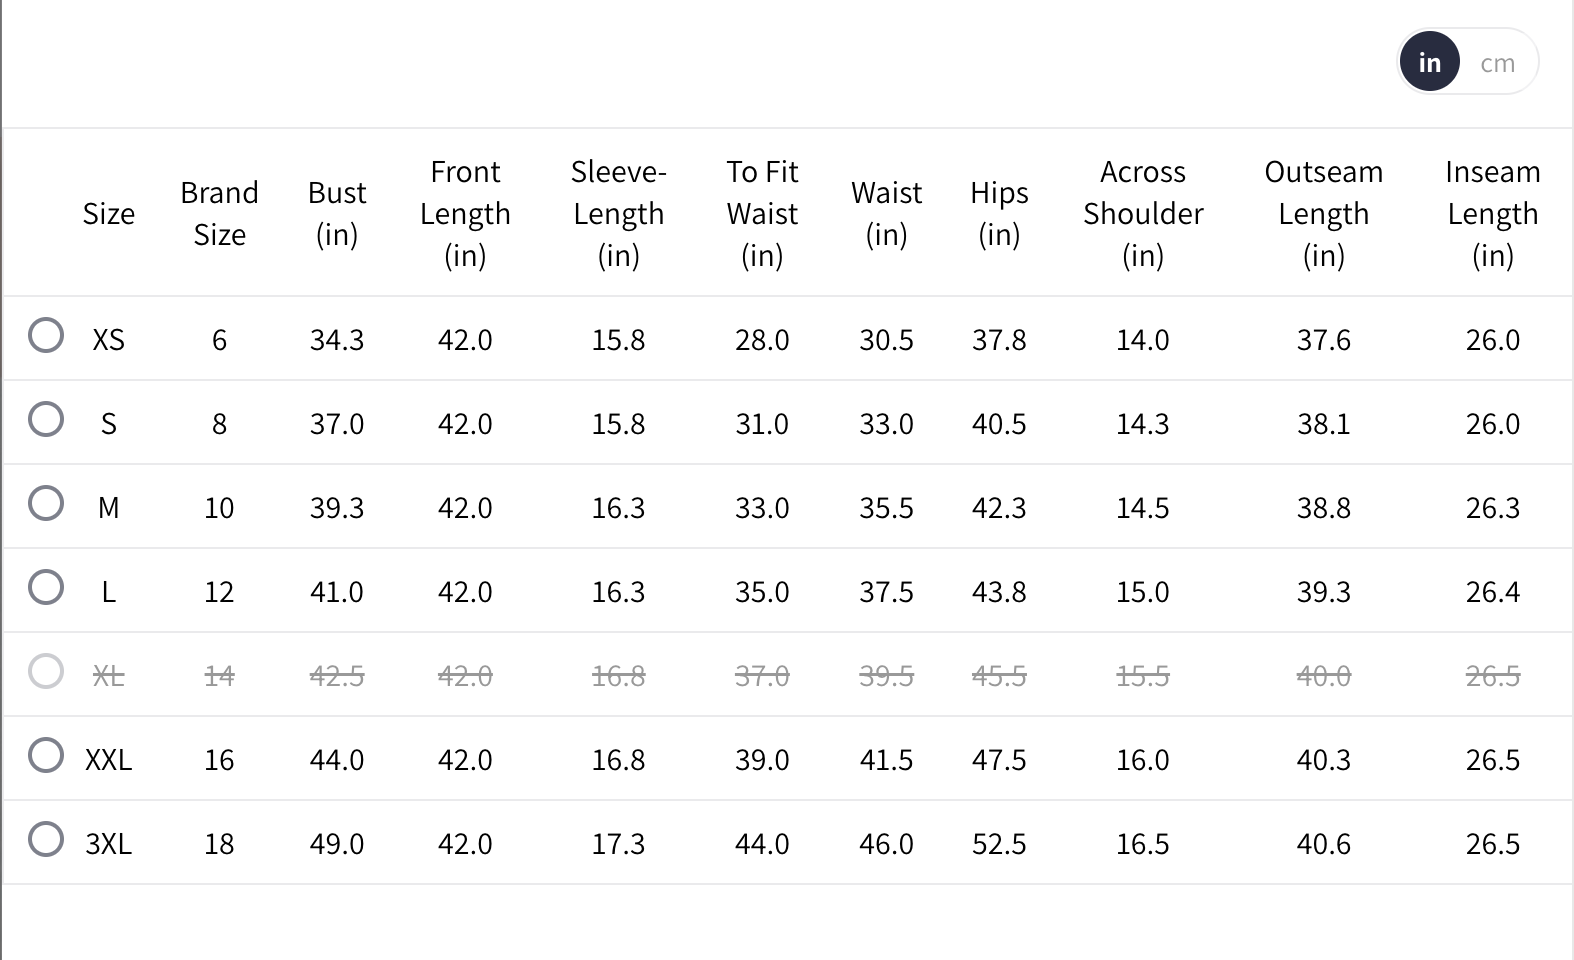1574x960 pixels.
Task: Click the To Fit Waist header
Action: pyautogui.click(x=762, y=213)
